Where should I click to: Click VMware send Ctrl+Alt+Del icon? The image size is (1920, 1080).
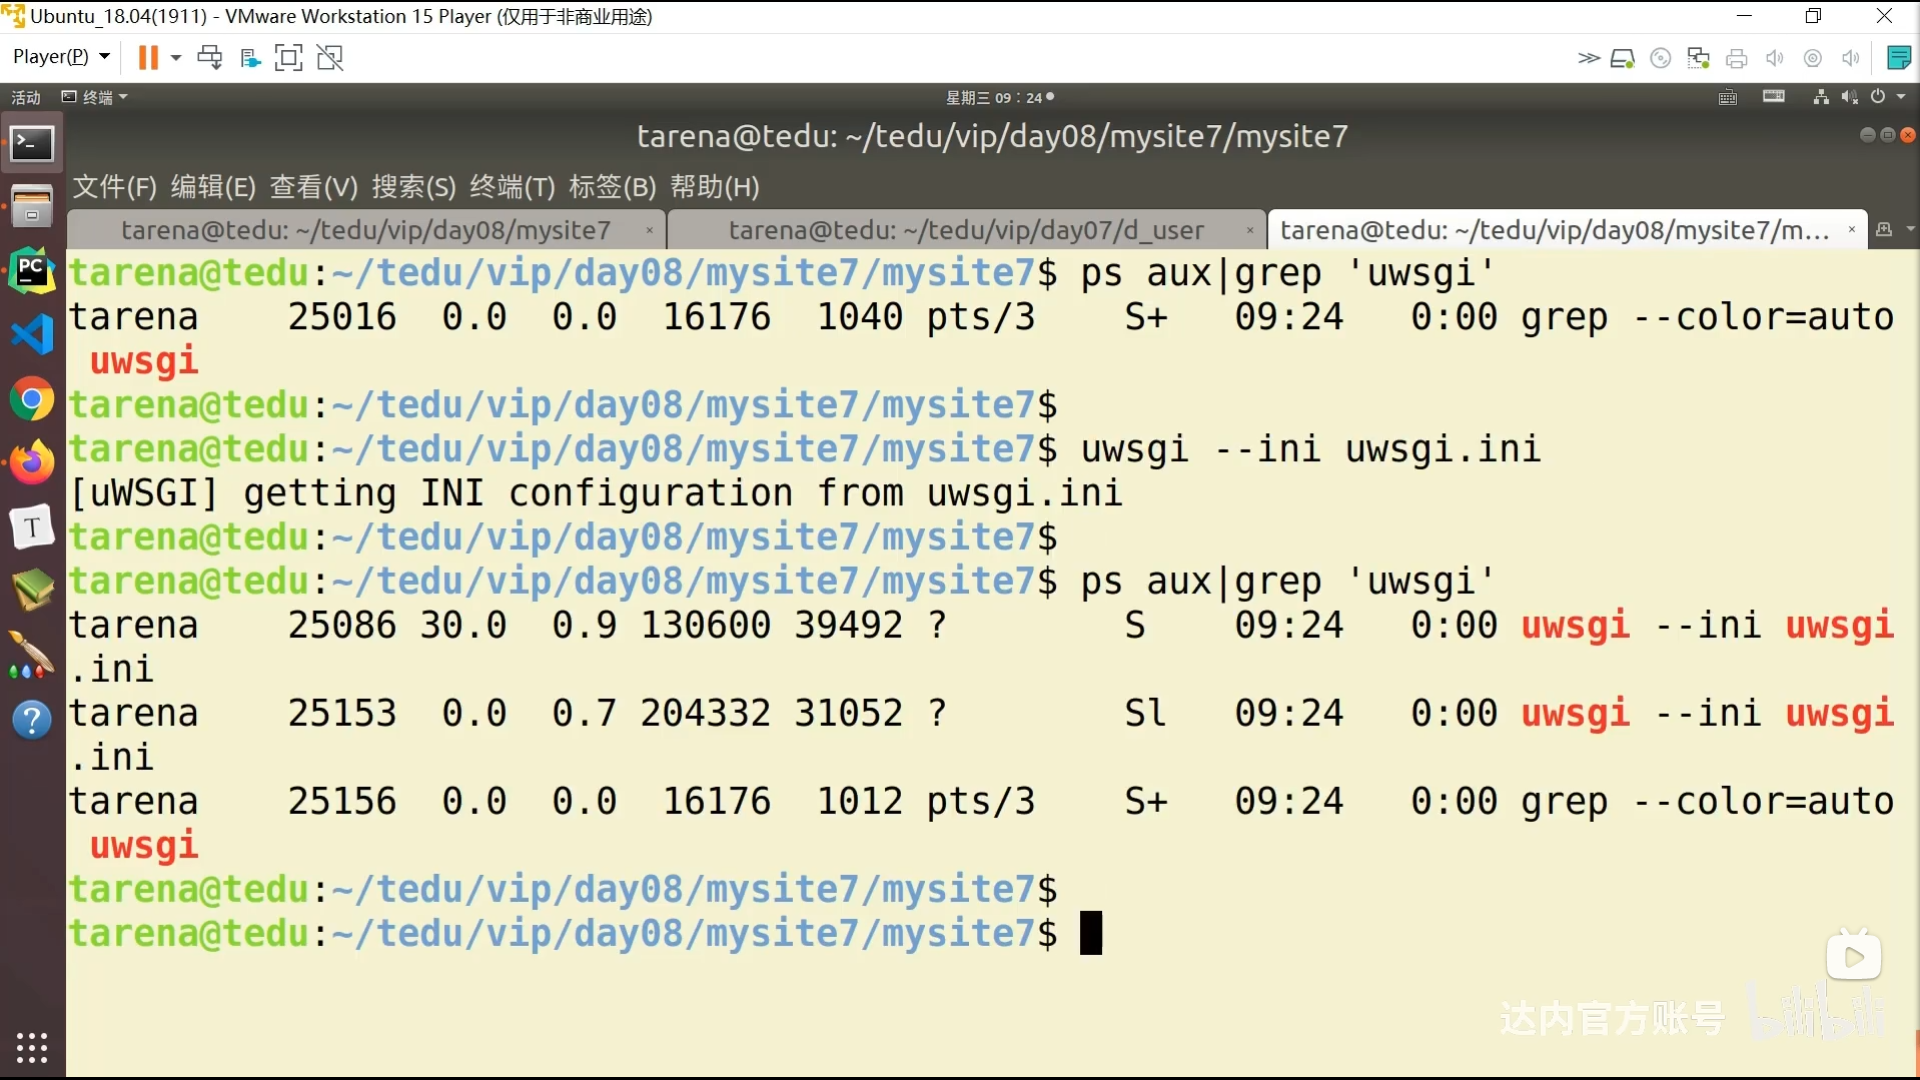coord(210,57)
